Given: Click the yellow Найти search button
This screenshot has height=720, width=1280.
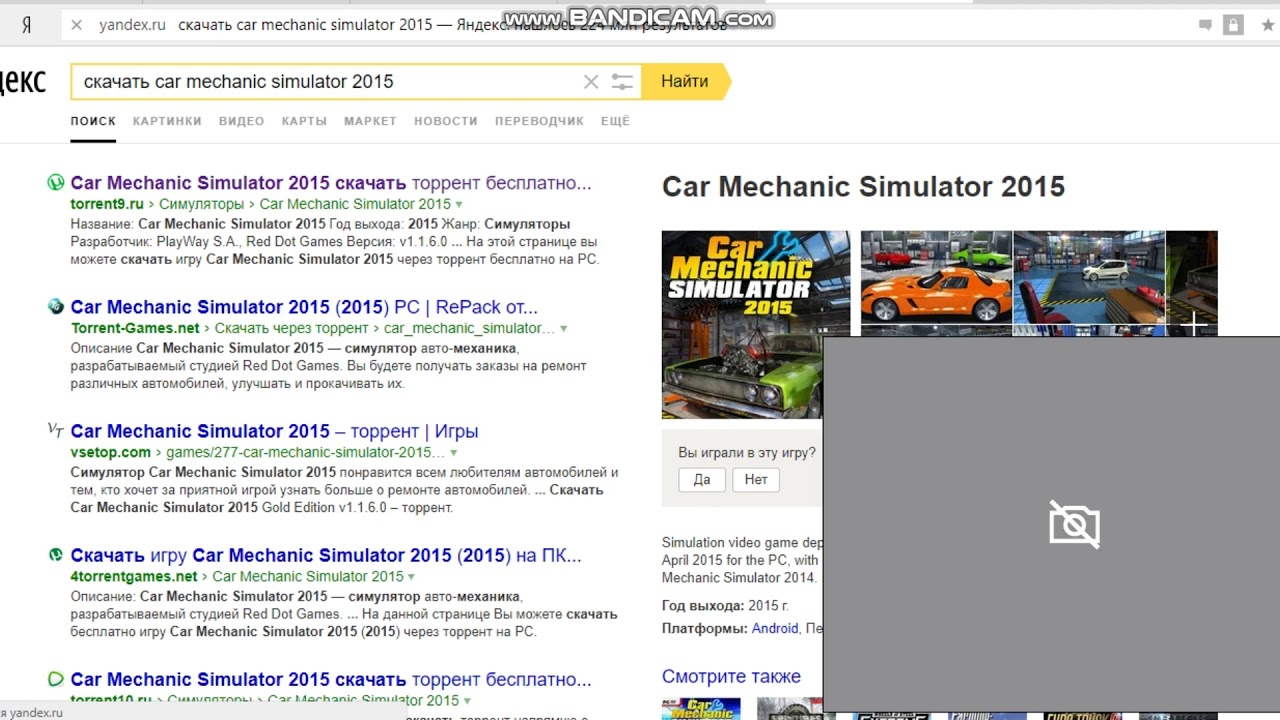Looking at the screenshot, I should (685, 82).
